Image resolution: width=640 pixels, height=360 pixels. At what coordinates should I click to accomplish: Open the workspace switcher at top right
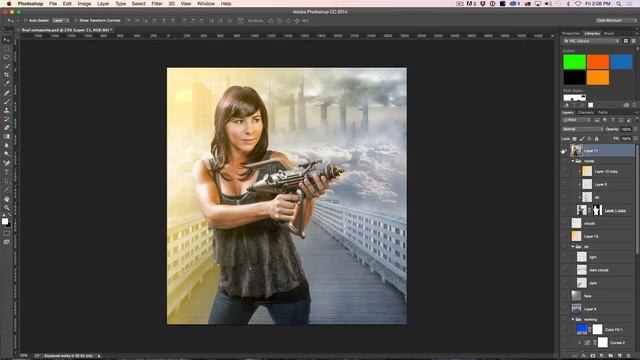coord(615,20)
